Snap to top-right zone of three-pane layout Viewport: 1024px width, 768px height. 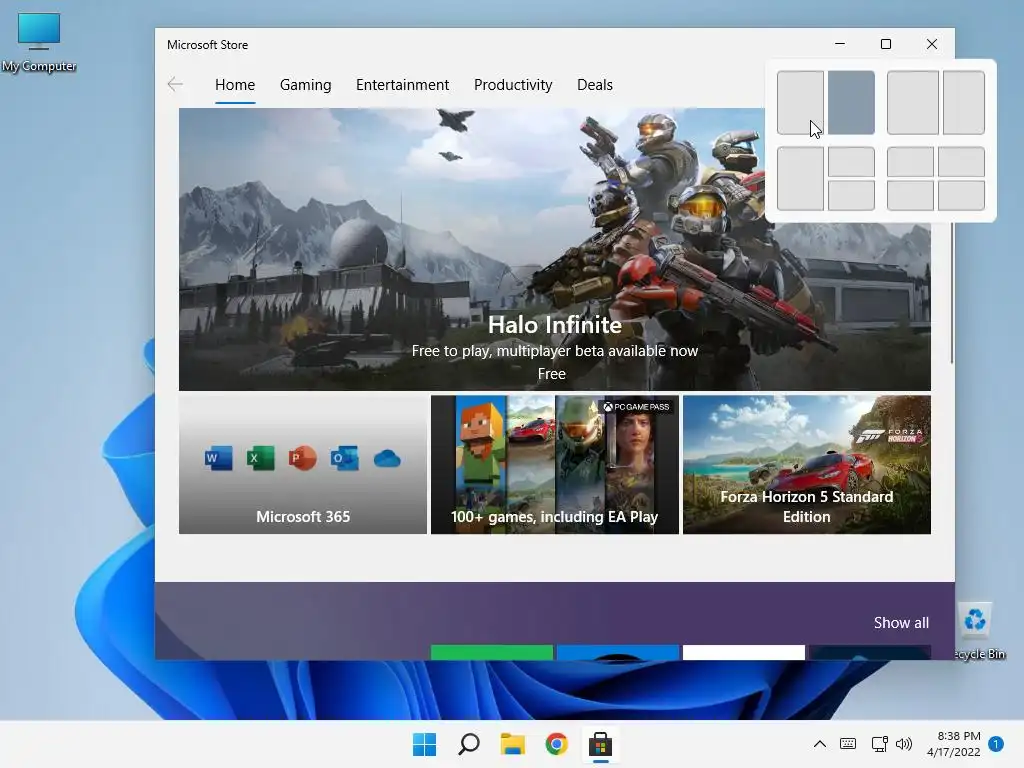pos(852,161)
